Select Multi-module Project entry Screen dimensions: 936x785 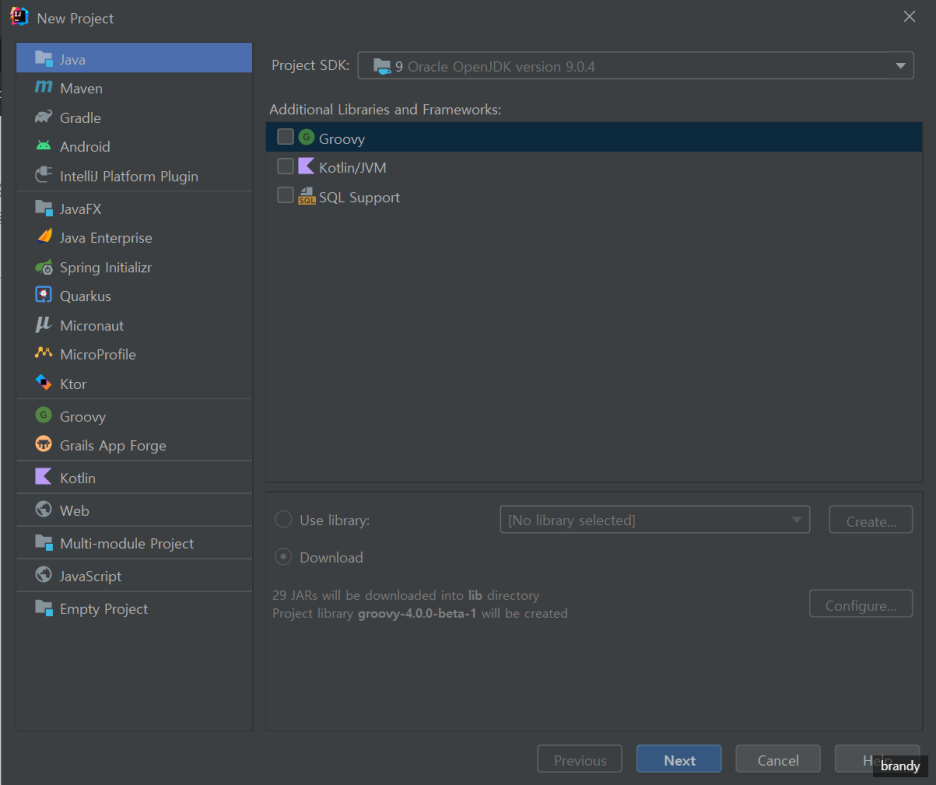click(x=134, y=543)
